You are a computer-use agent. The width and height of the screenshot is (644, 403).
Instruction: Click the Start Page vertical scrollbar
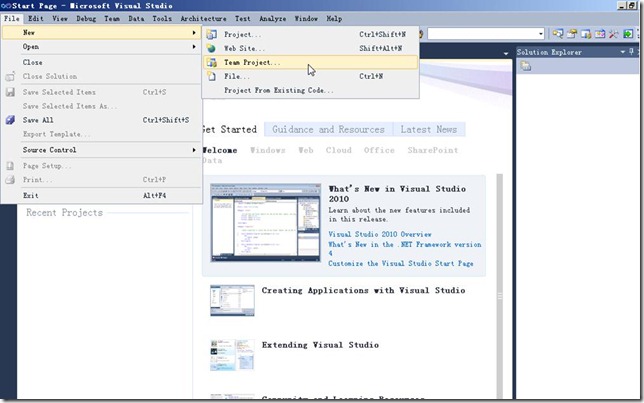(499, 286)
